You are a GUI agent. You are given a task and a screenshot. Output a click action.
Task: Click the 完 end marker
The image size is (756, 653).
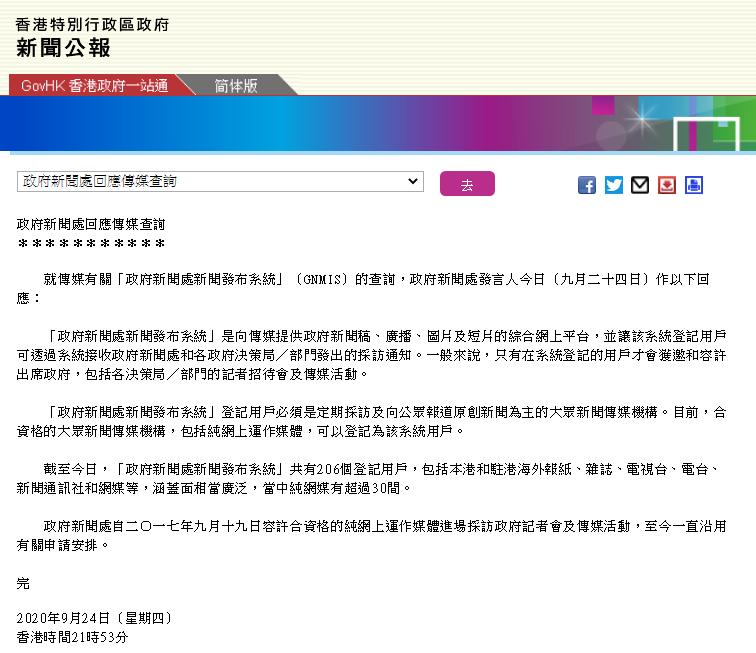[x=24, y=582]
